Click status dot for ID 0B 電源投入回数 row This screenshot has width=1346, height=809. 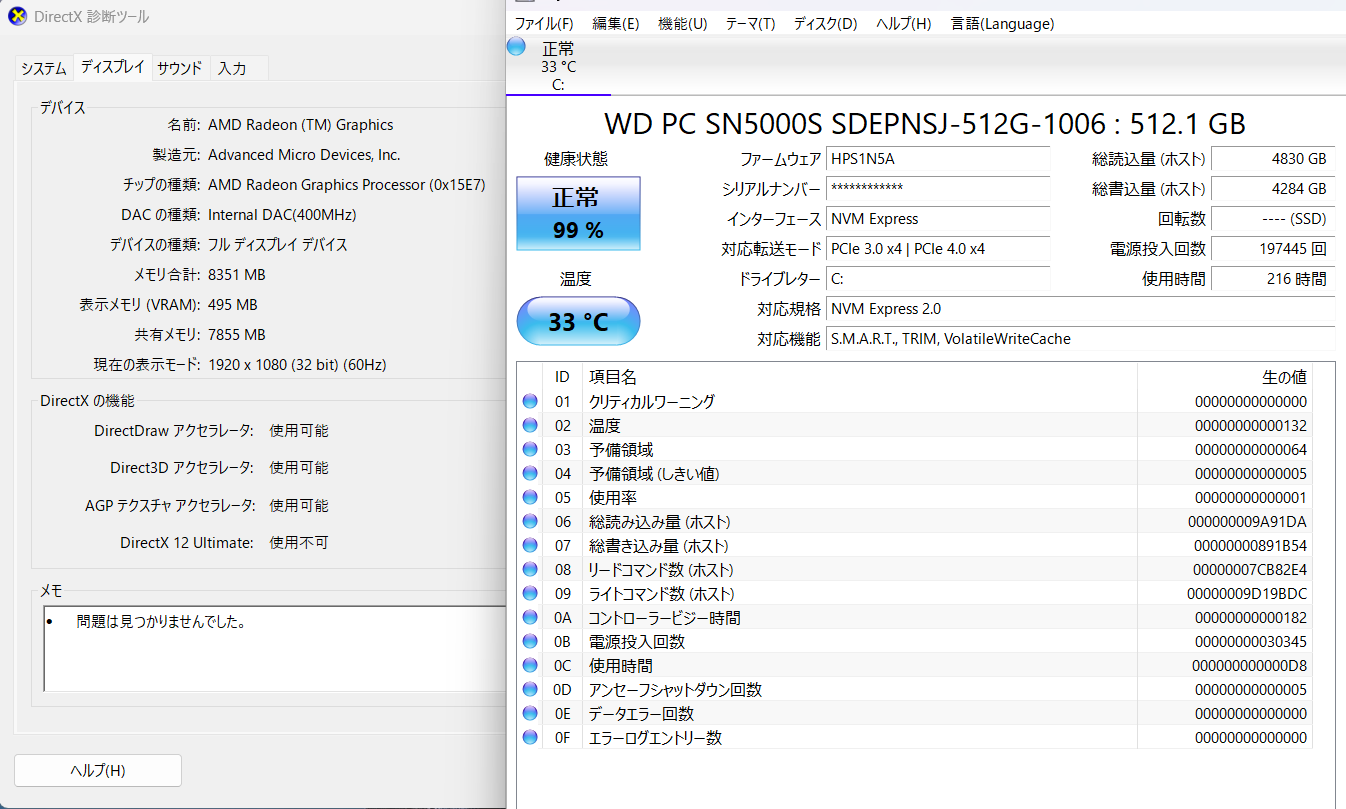coord(530,642)
